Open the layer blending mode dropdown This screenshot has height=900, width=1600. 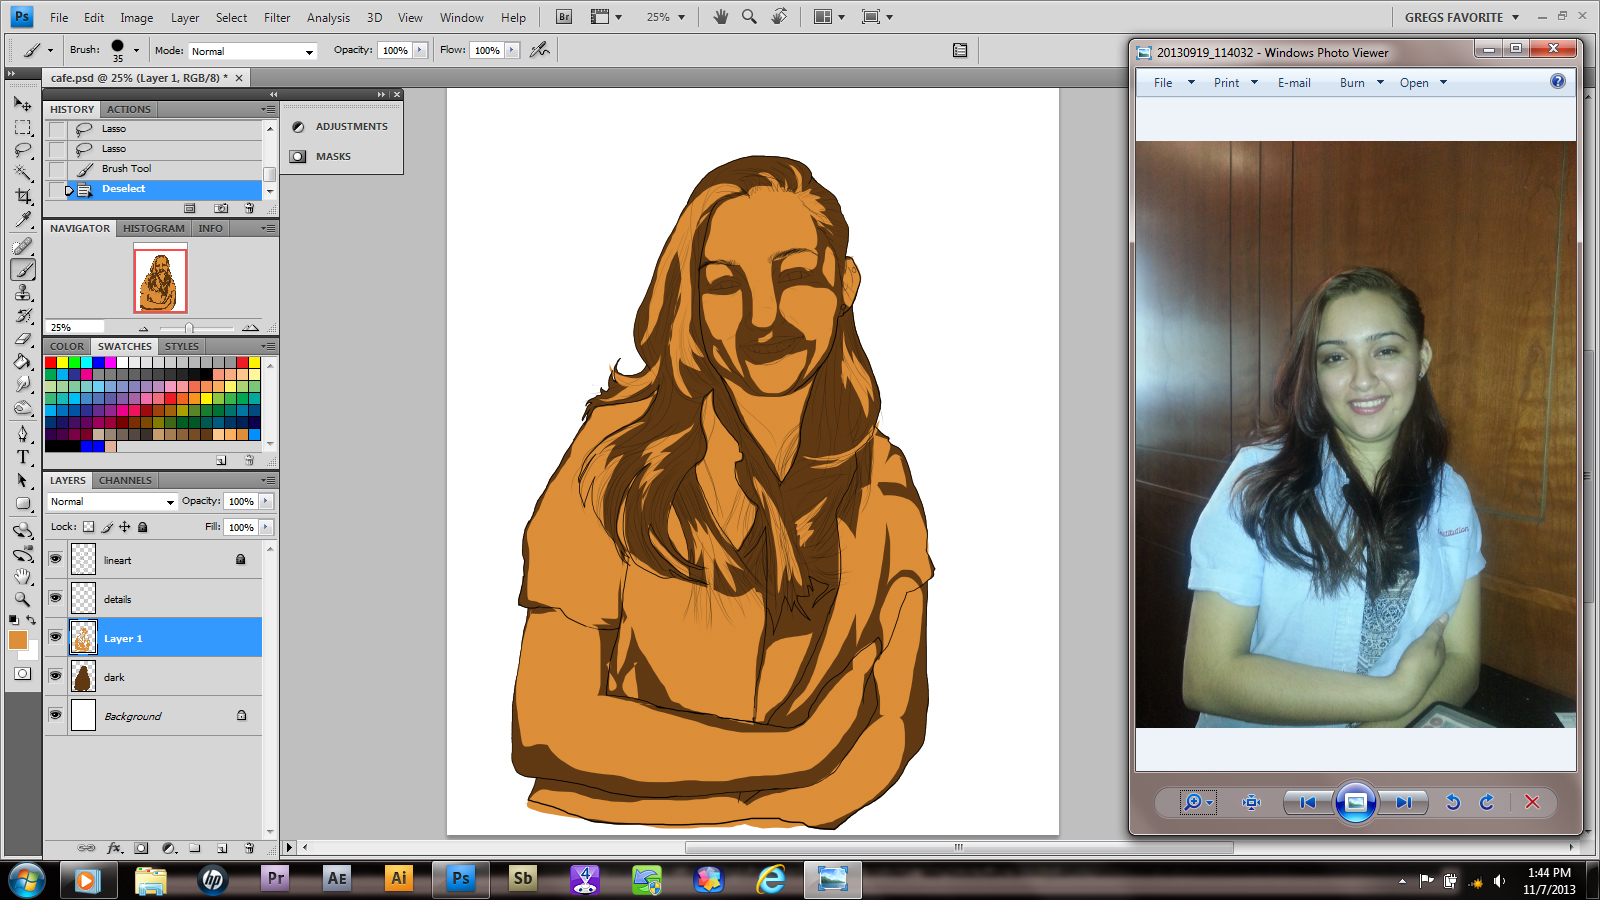pos(112,502)
